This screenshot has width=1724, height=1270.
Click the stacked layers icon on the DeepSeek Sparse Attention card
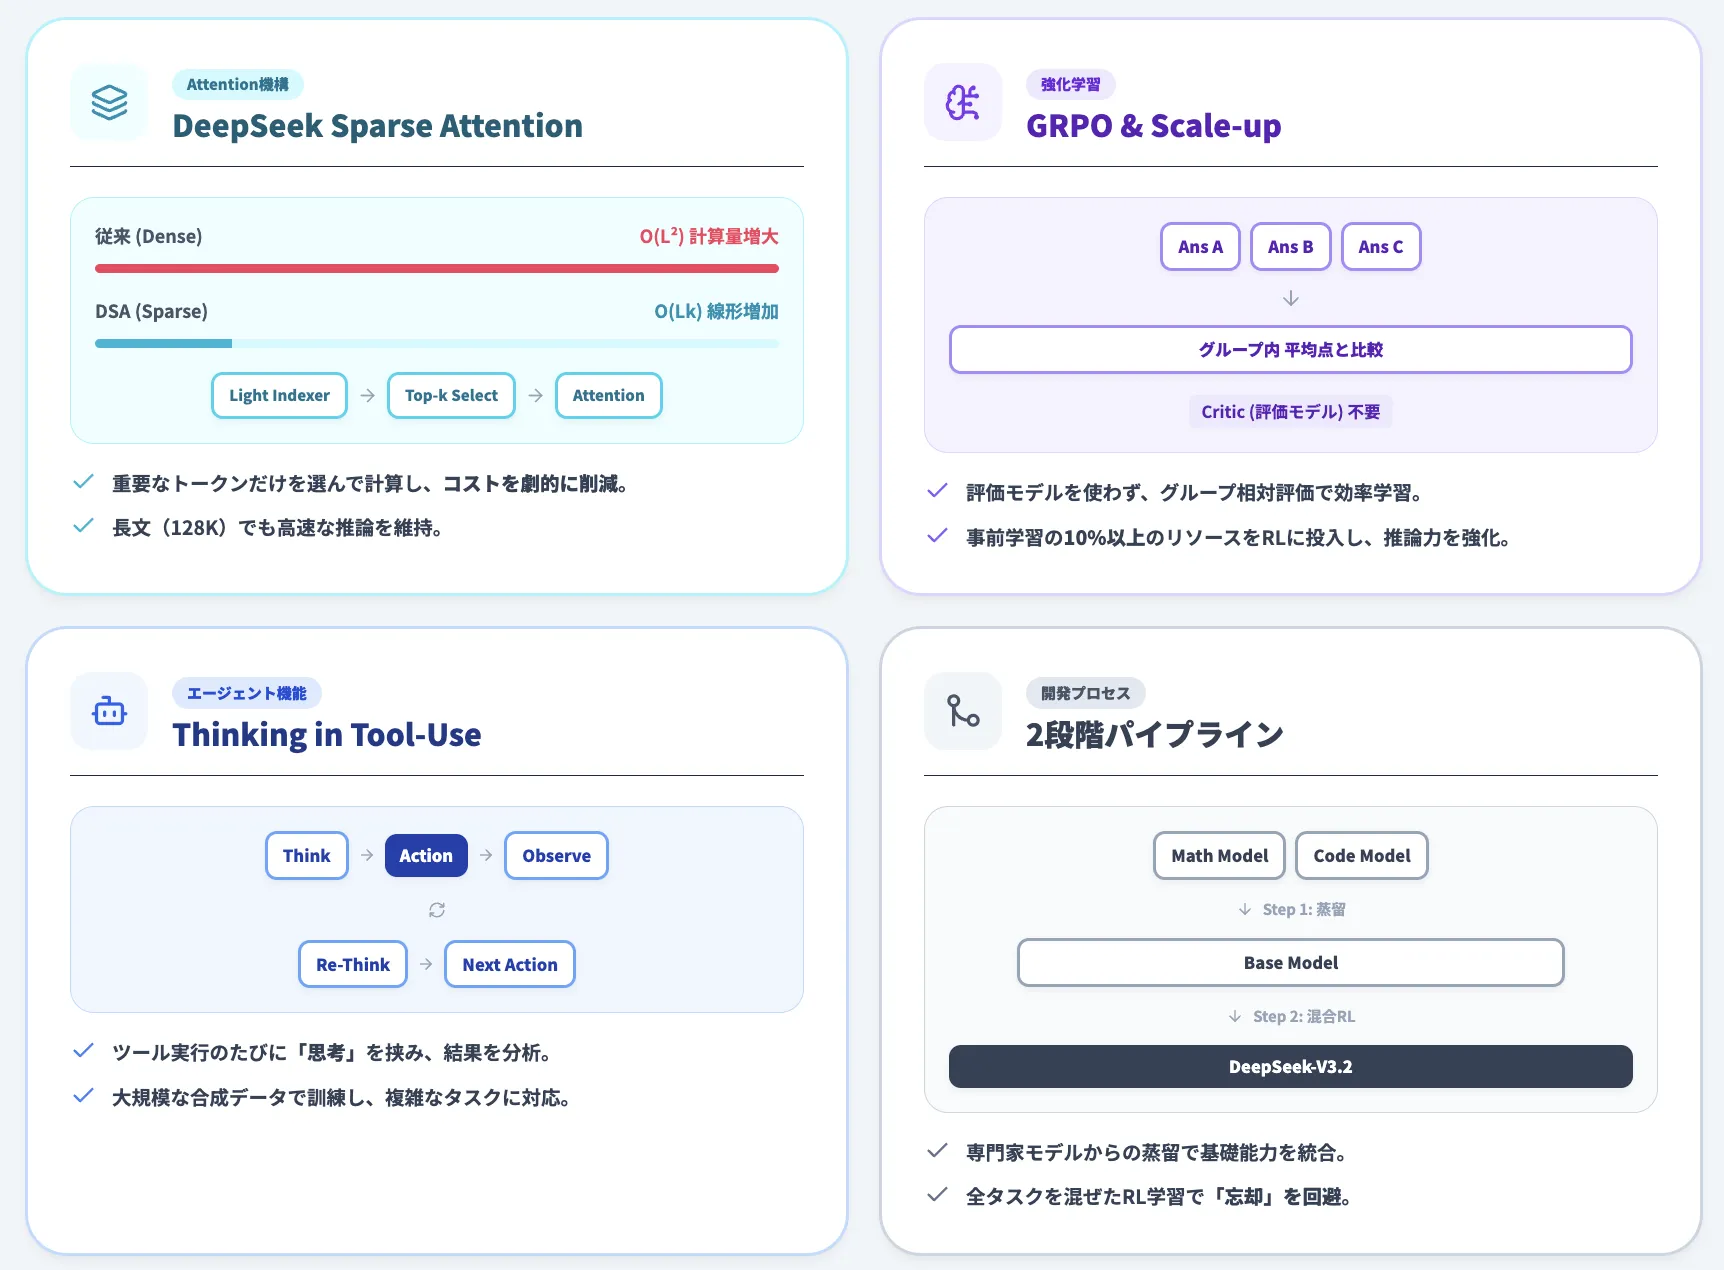tap(108, 102)
